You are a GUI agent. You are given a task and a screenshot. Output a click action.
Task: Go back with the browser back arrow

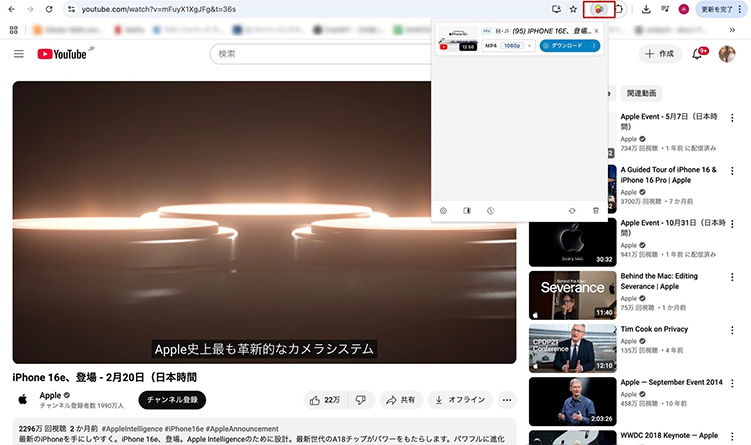click(11, 9)
